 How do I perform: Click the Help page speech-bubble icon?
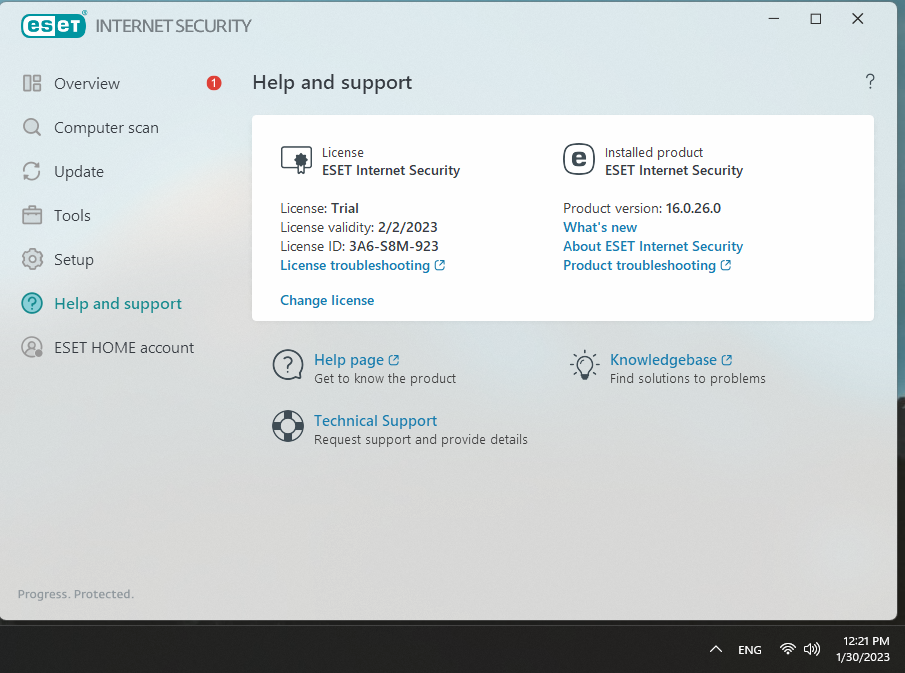point(287,365)
